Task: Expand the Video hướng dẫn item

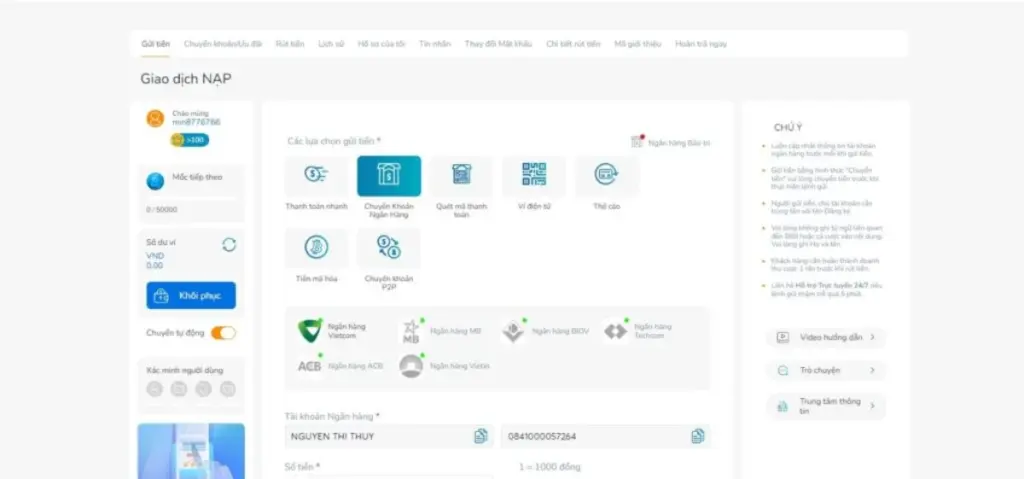Action: pos(825,337)
